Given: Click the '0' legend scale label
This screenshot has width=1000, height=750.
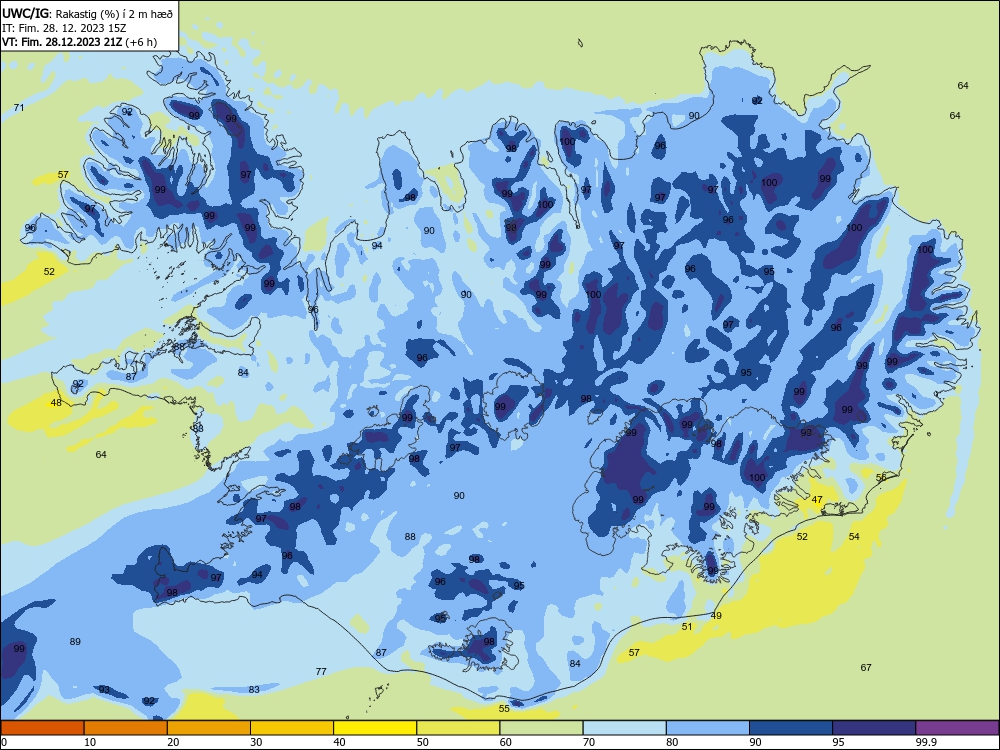Looking at the screenshot, I should tap(4, 742).
